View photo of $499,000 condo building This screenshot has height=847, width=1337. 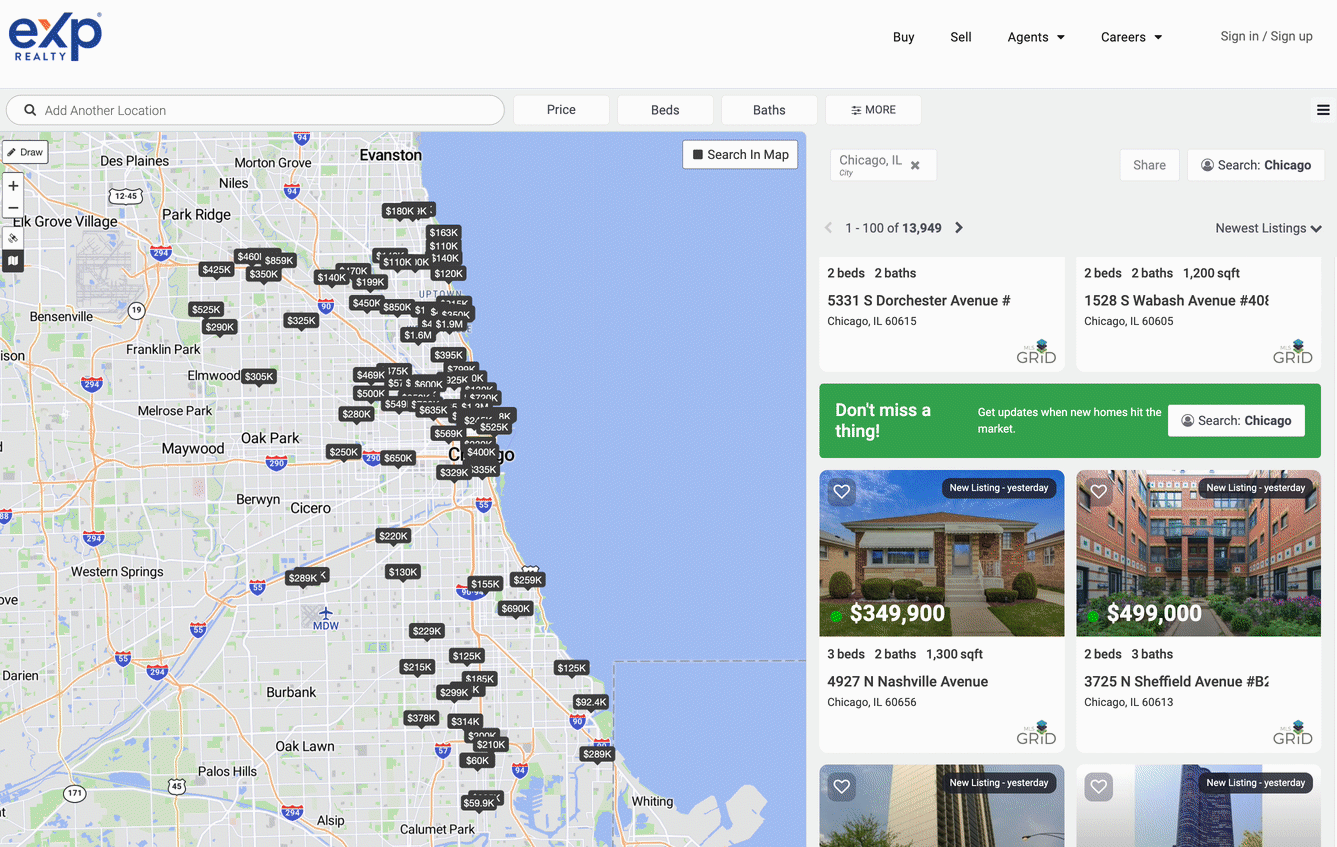[x=1199, y=553]
